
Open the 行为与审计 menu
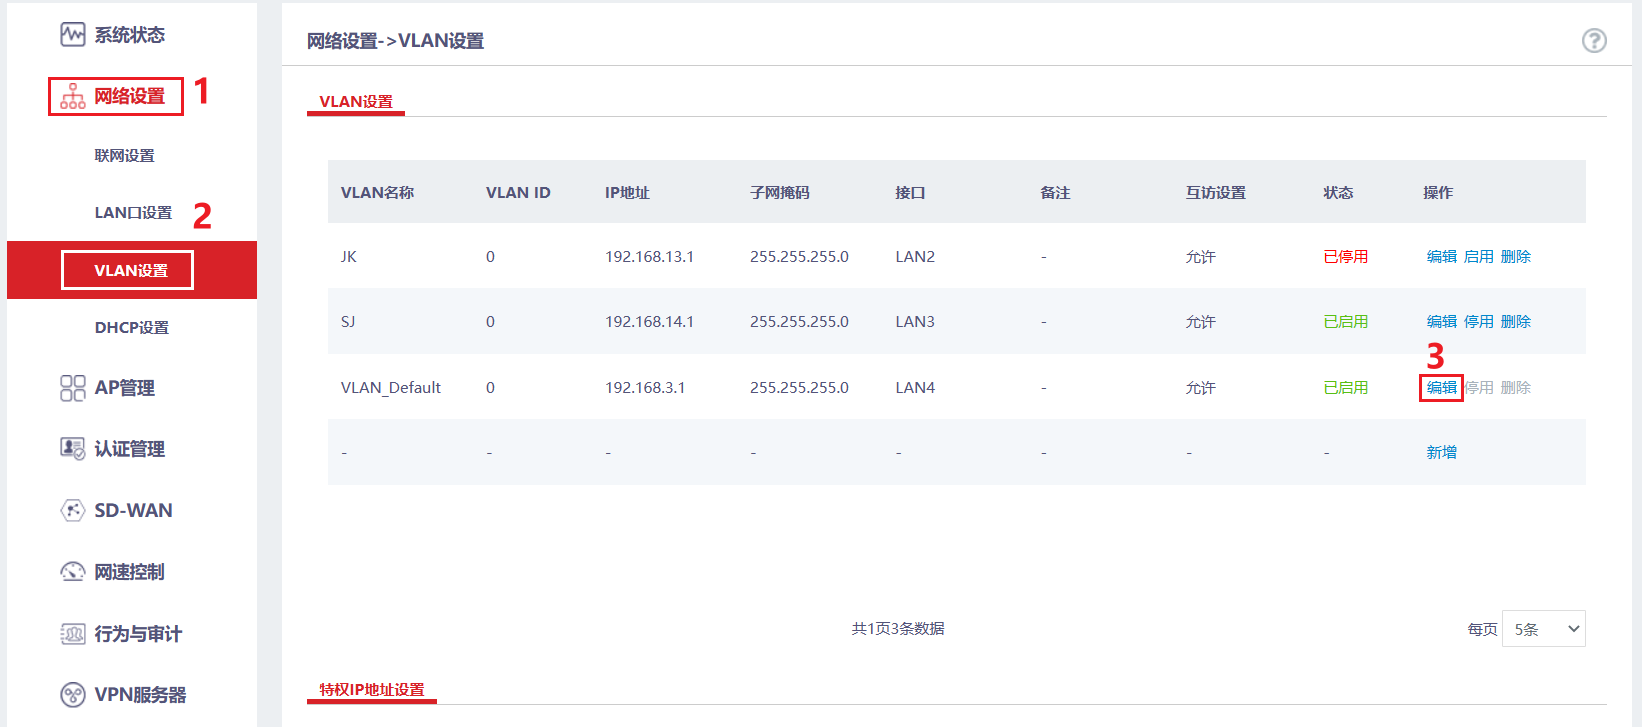138,634
